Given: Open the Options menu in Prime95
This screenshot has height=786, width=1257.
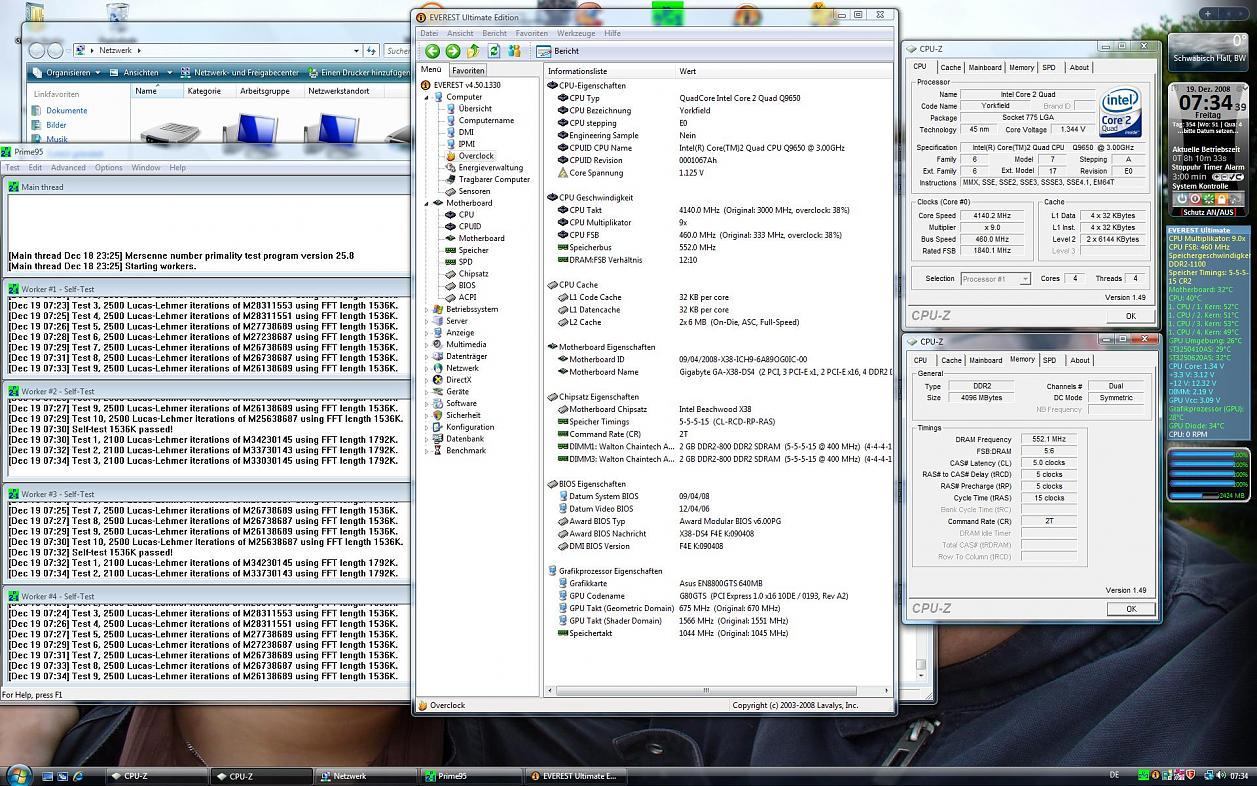Looking at the screenshot, I should tap(109, 167).
